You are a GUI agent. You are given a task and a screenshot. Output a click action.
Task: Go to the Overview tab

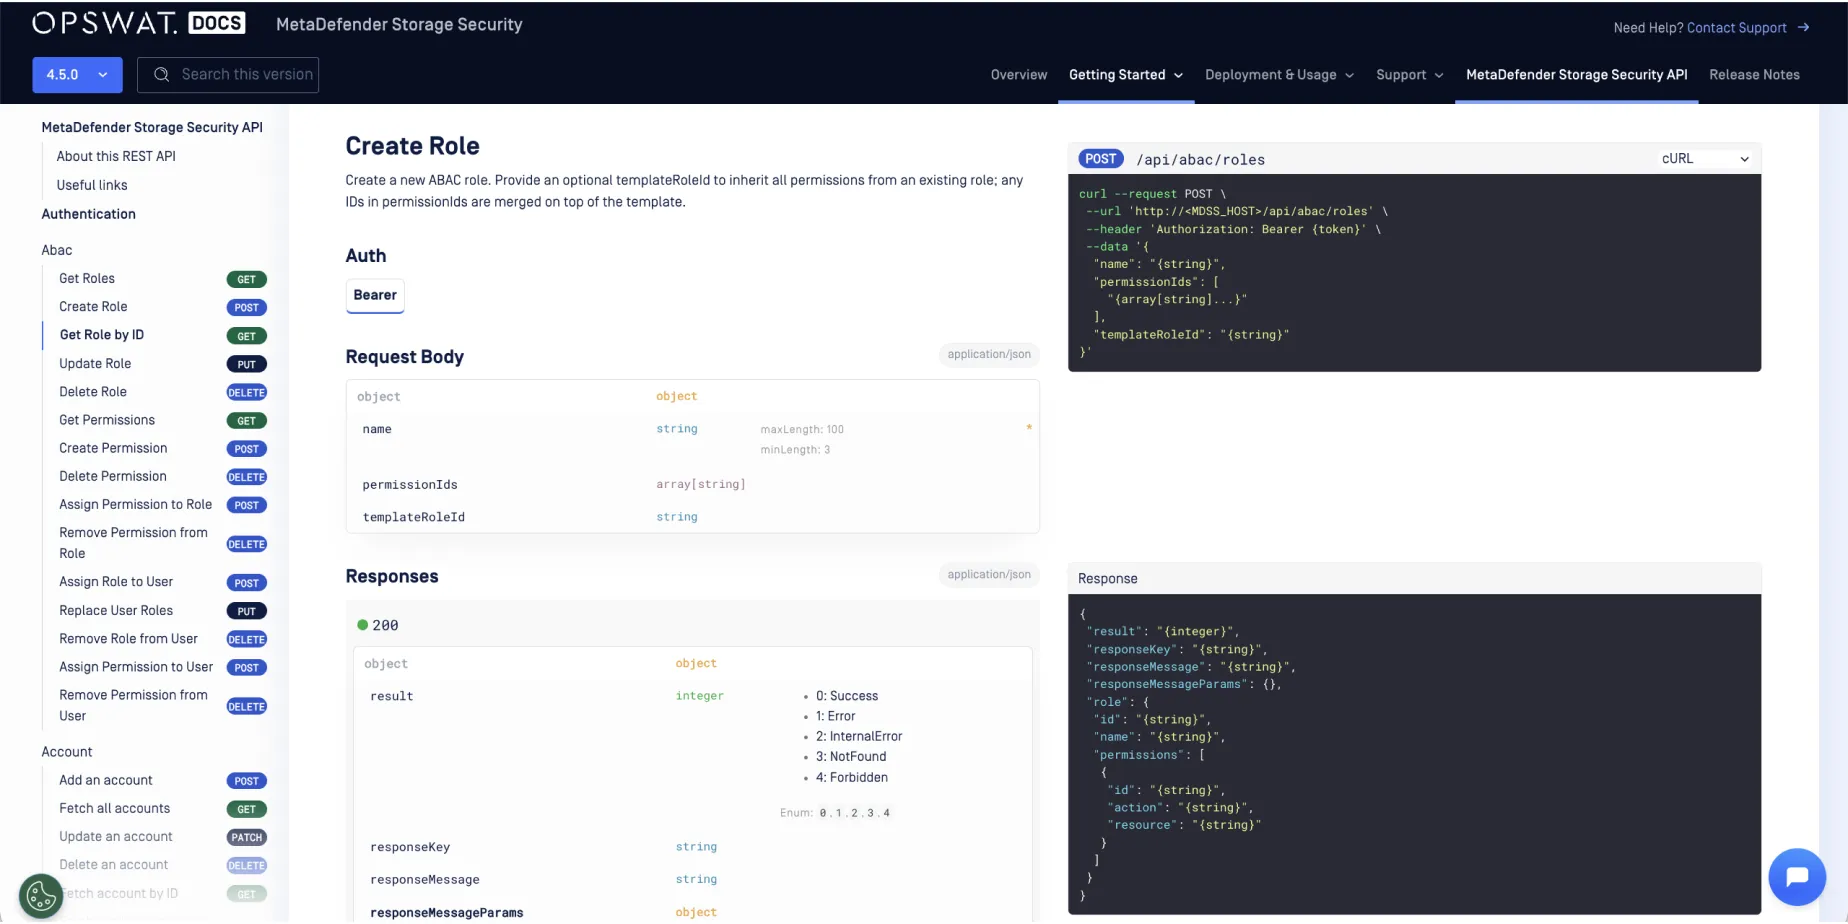pyautogui.click(x=1018, y=75)
